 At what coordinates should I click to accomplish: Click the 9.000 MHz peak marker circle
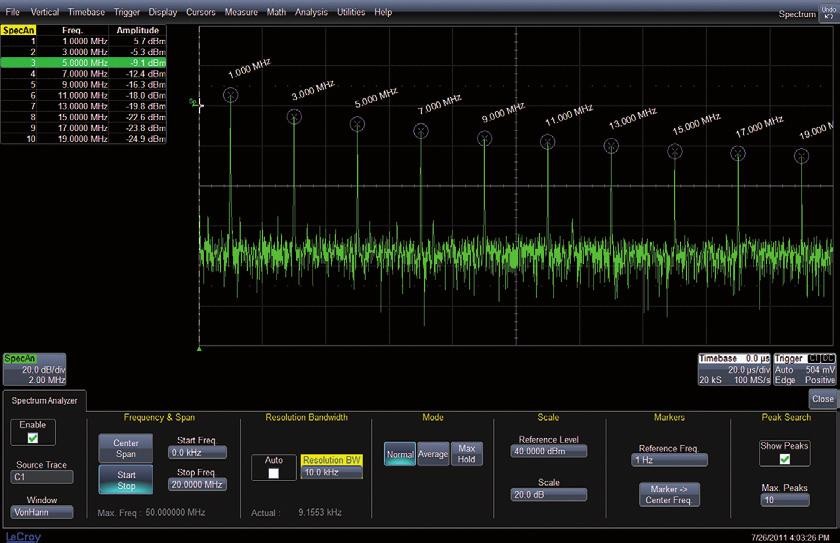[x=484, y=139]
